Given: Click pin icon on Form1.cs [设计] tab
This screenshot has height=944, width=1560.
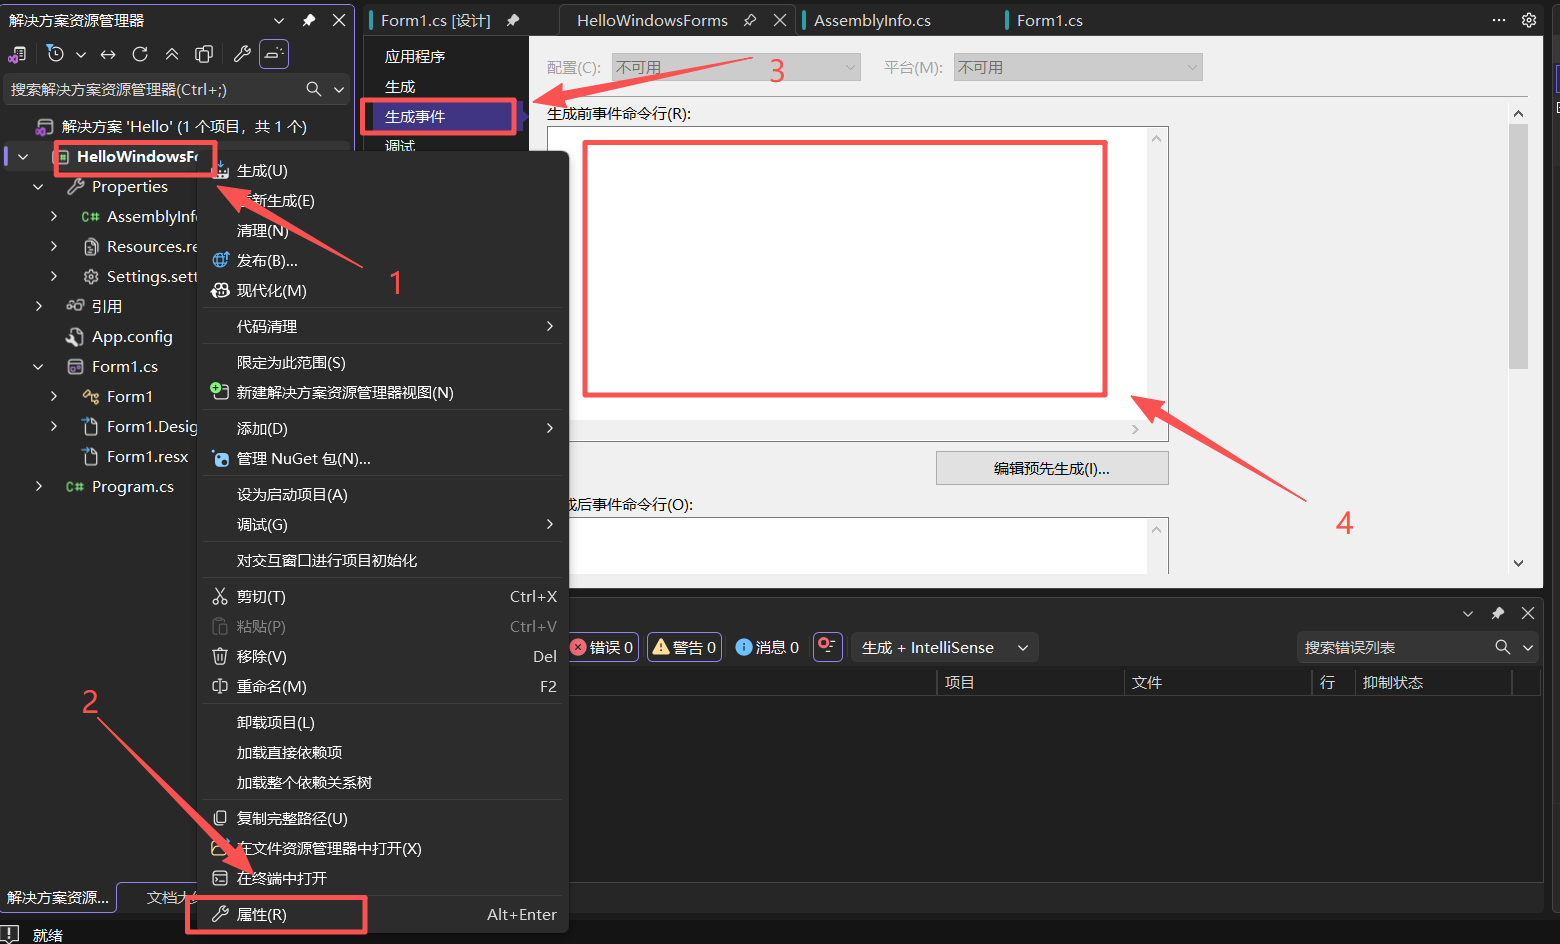Looking at the screenshot, I should [x=513, y=20].
